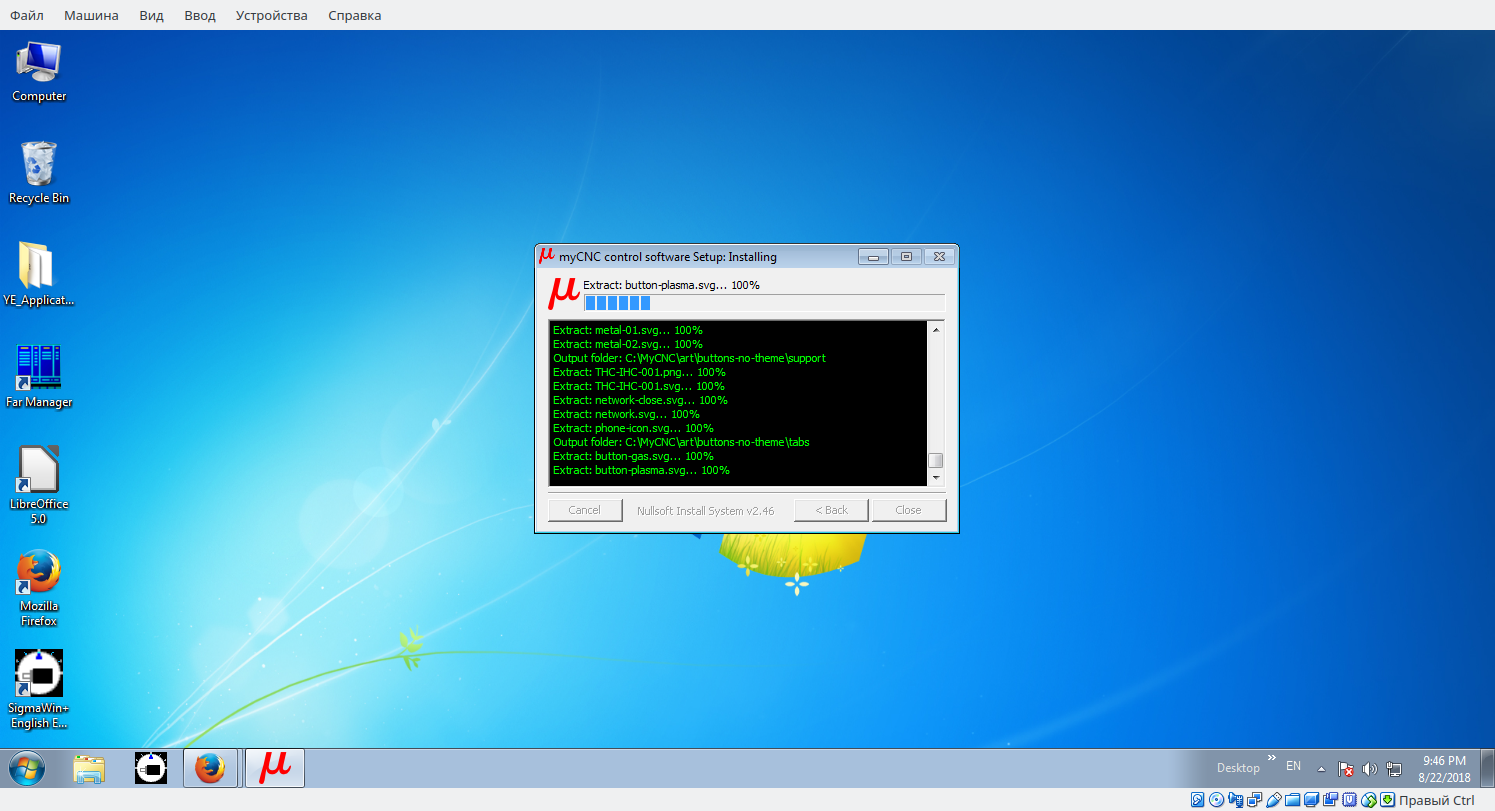The height and width of the screenshot is (811, 1495).
Task: Expand the Desktop toolbar chevron
Action: point(1272,759)
